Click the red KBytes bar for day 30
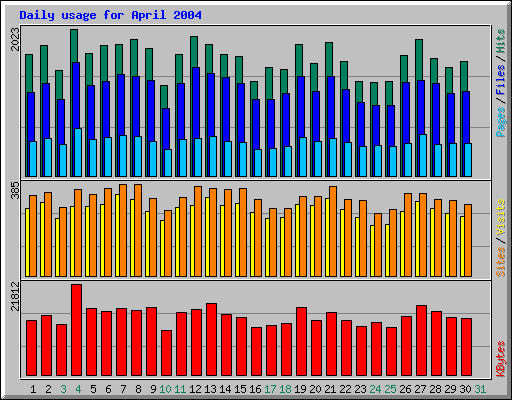This screenshot has width=512, height=400. tap(466, 347)
